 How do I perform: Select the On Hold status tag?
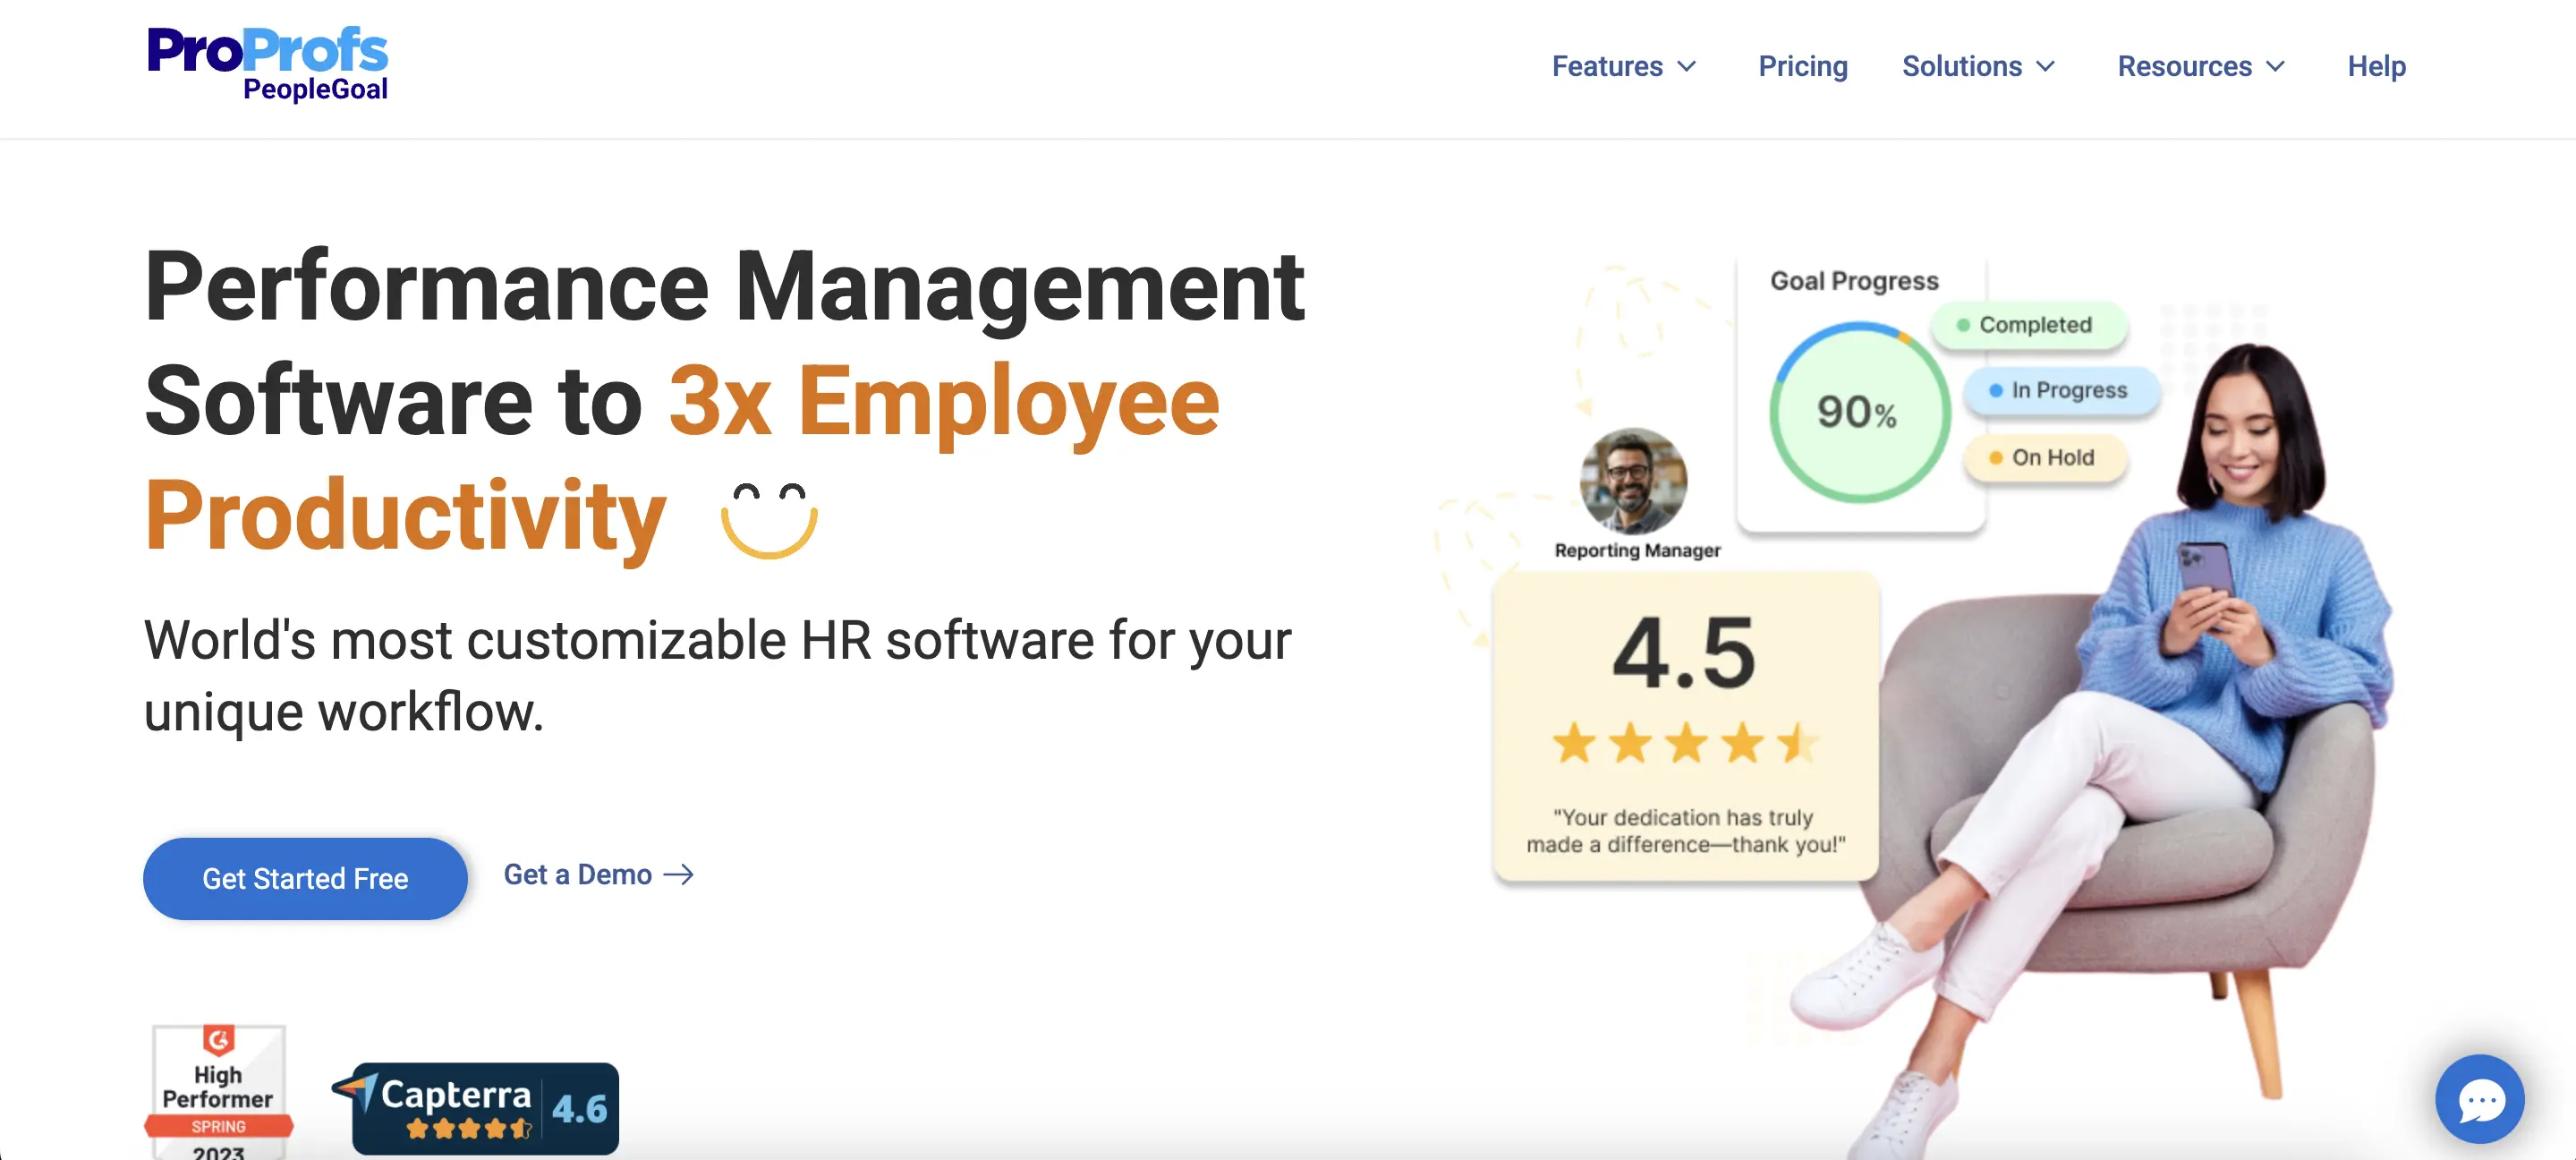2045,458
